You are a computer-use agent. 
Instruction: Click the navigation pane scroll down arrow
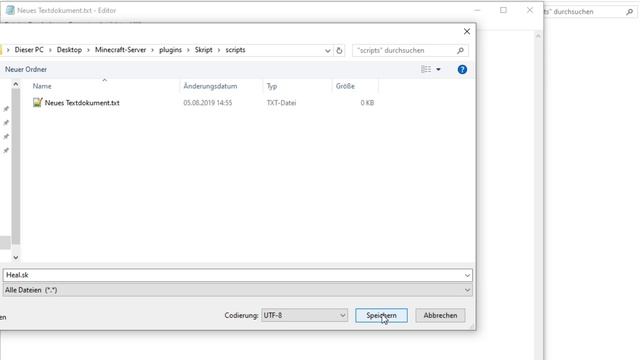[16, 258]
